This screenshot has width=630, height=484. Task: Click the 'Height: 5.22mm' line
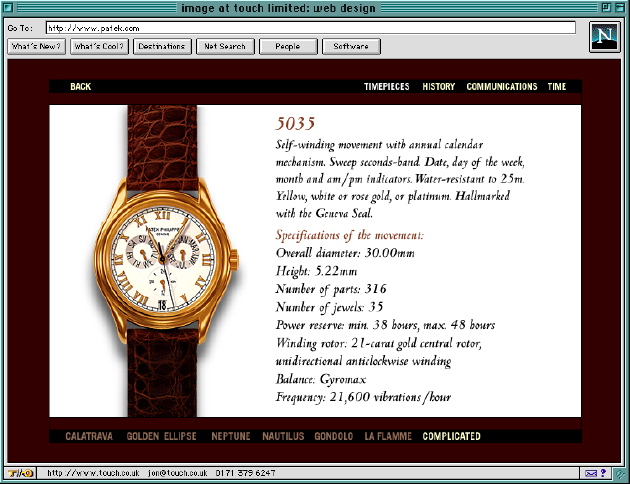coord(316,271)
